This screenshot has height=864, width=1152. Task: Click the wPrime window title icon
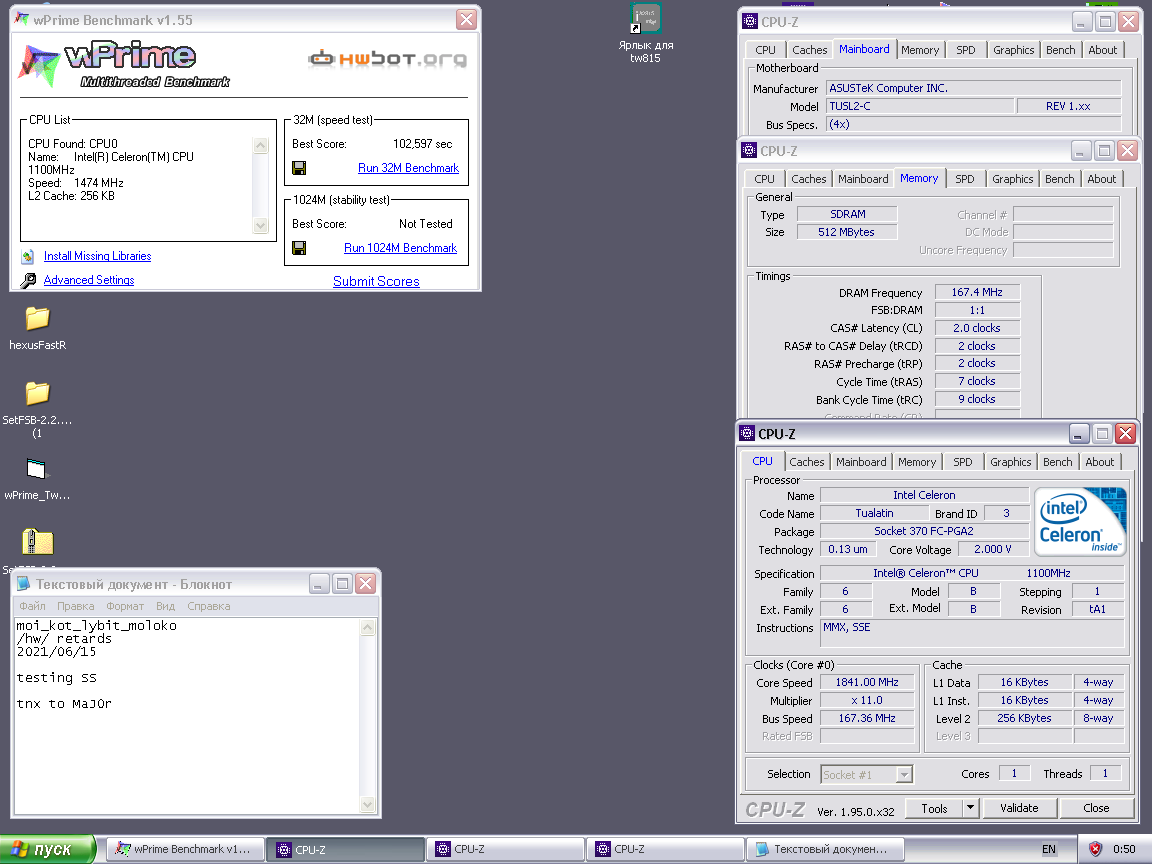click(x=22, y=20)
